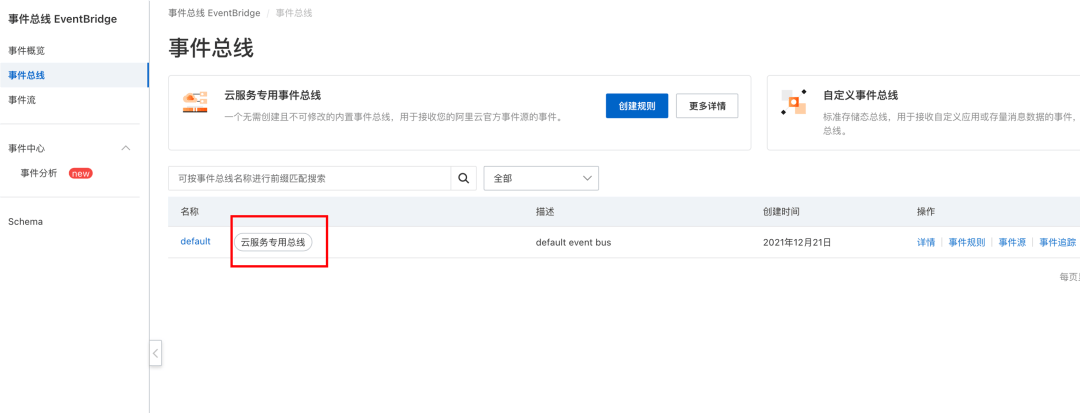Click 详情 in the default row

(x=926, y=242)
